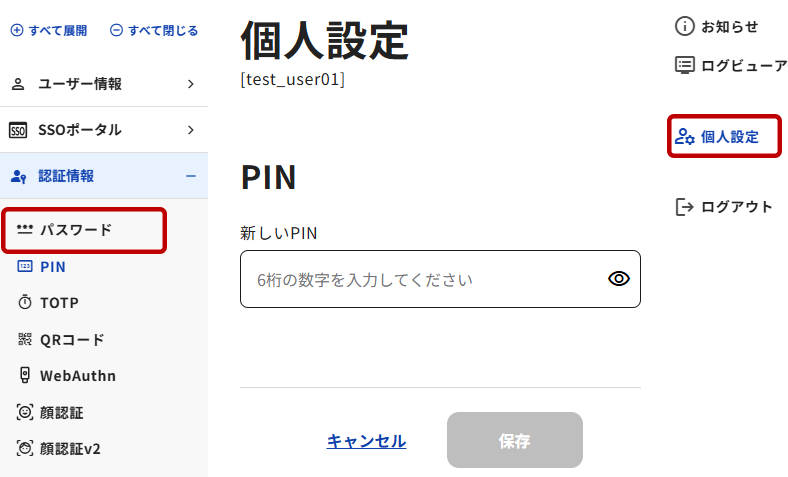Open the ログビューア log viewer icon
Image resolution: width=788 pixels, height=477 pixels.
(x=685, y=66)
